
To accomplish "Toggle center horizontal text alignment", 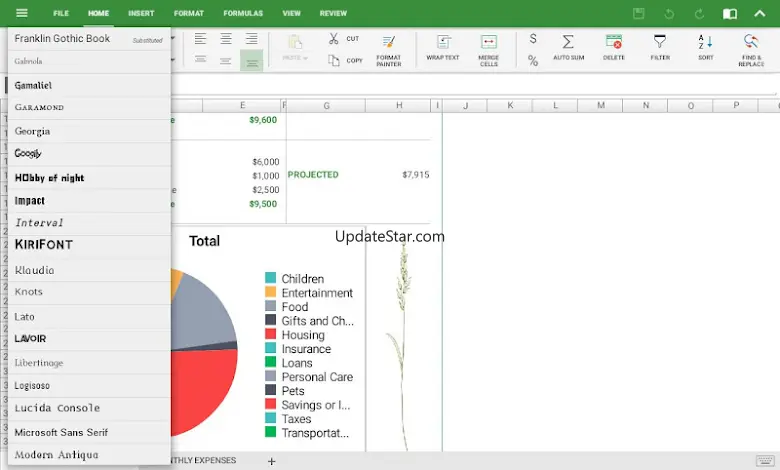I will click(226, 39).
